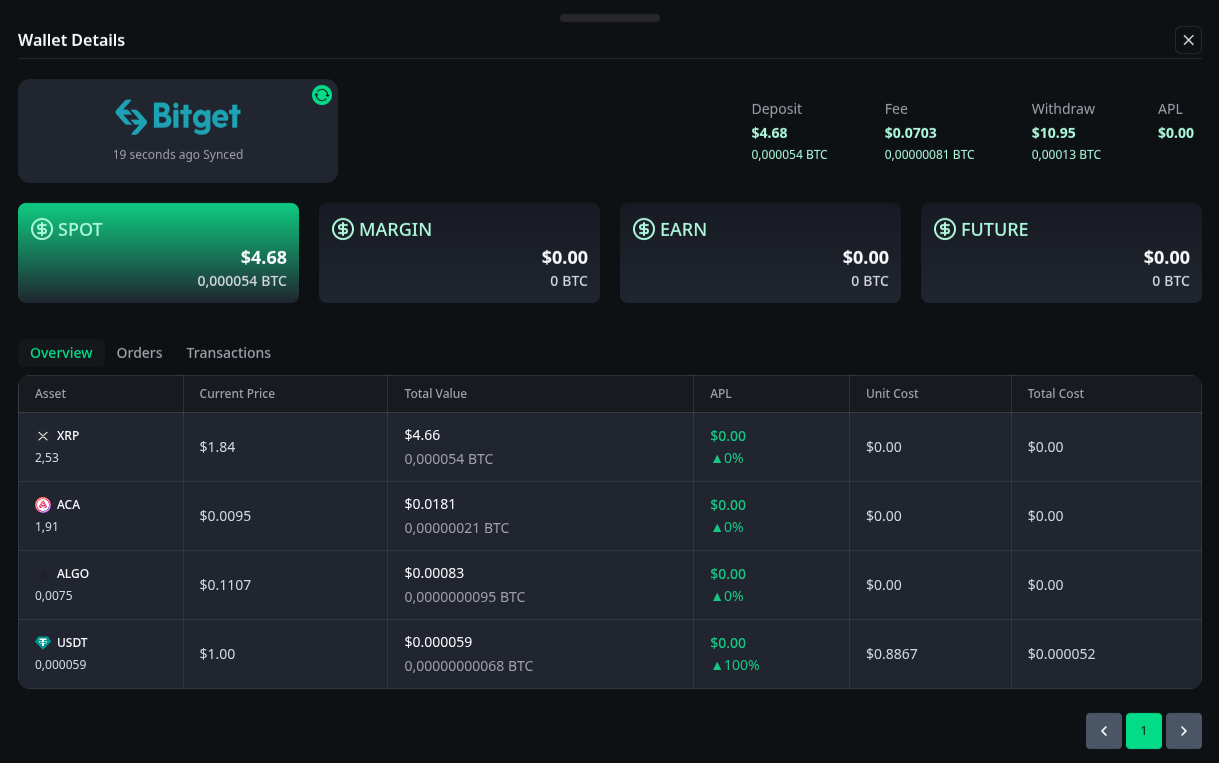The height and width of the screenshot is (763, 1219).
Task: Click the APL column header
Action: pos(720,393)
